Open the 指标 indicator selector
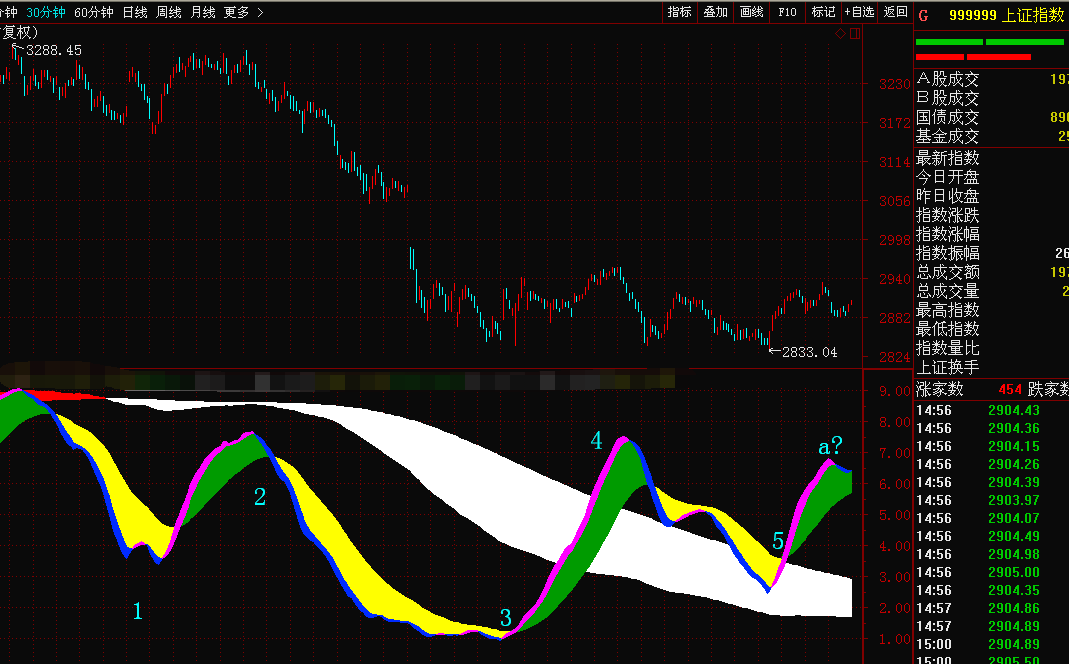 click(679, 12)
